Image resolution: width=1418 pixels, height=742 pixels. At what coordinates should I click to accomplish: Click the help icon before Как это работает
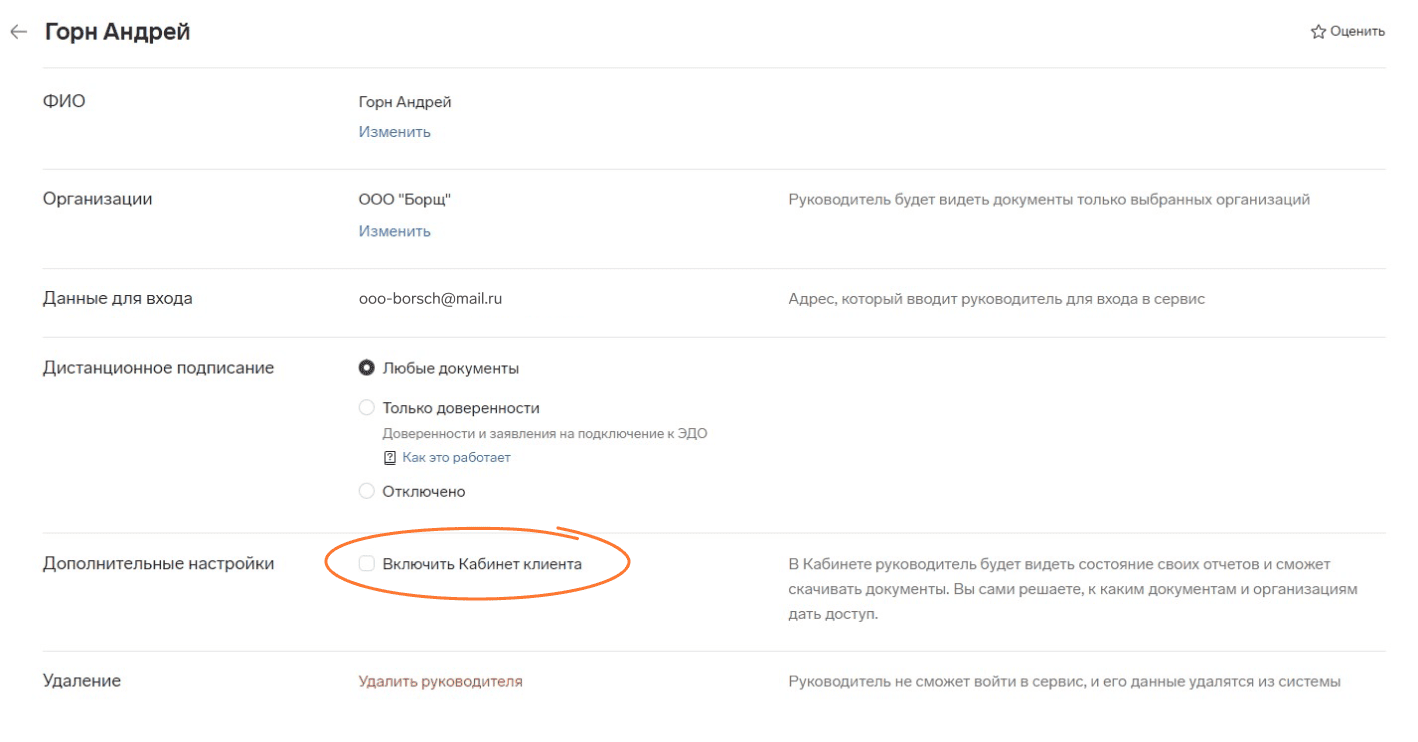[390, 458]
